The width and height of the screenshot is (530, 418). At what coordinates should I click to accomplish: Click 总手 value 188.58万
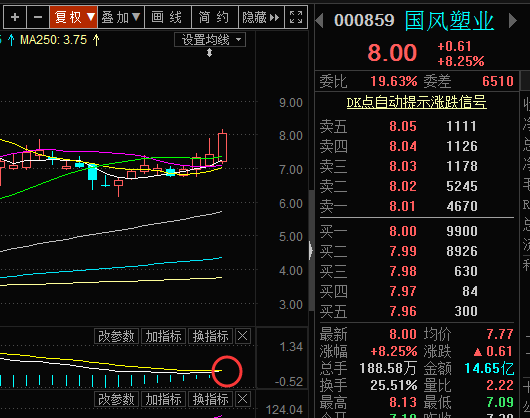tap(388, 368)
